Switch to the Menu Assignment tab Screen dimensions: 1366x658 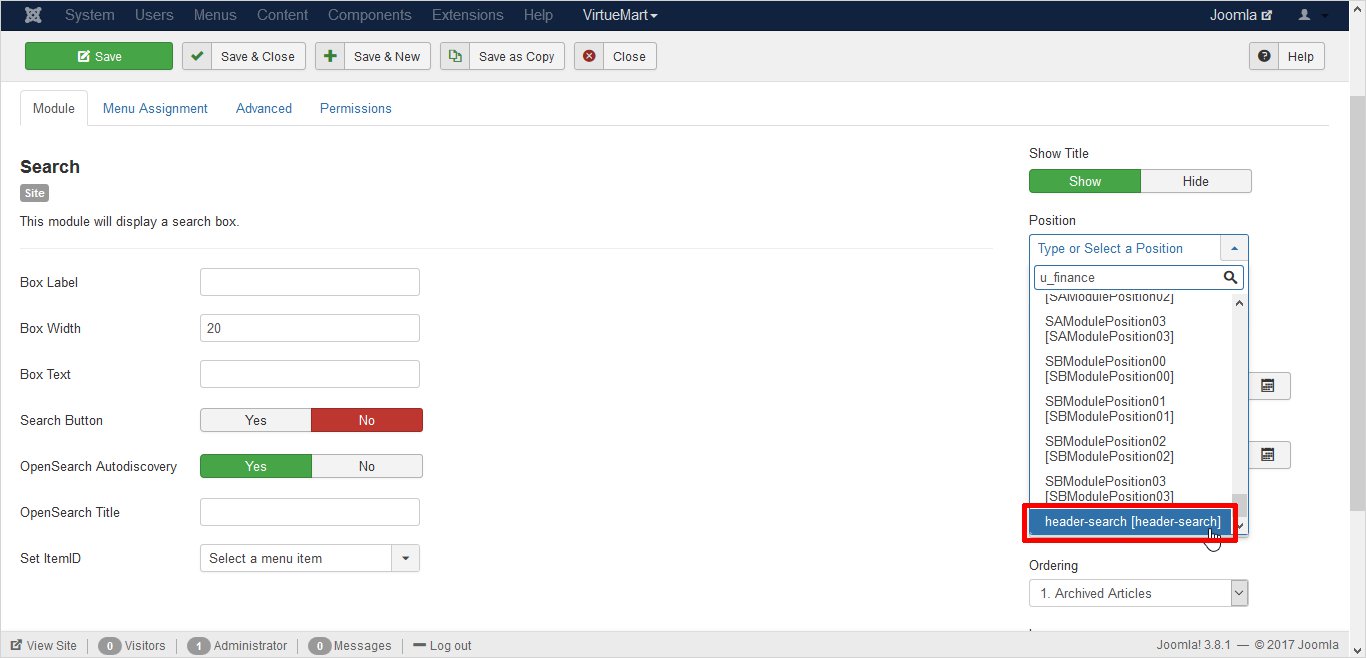pyautogui.click(x=155, y=108)
